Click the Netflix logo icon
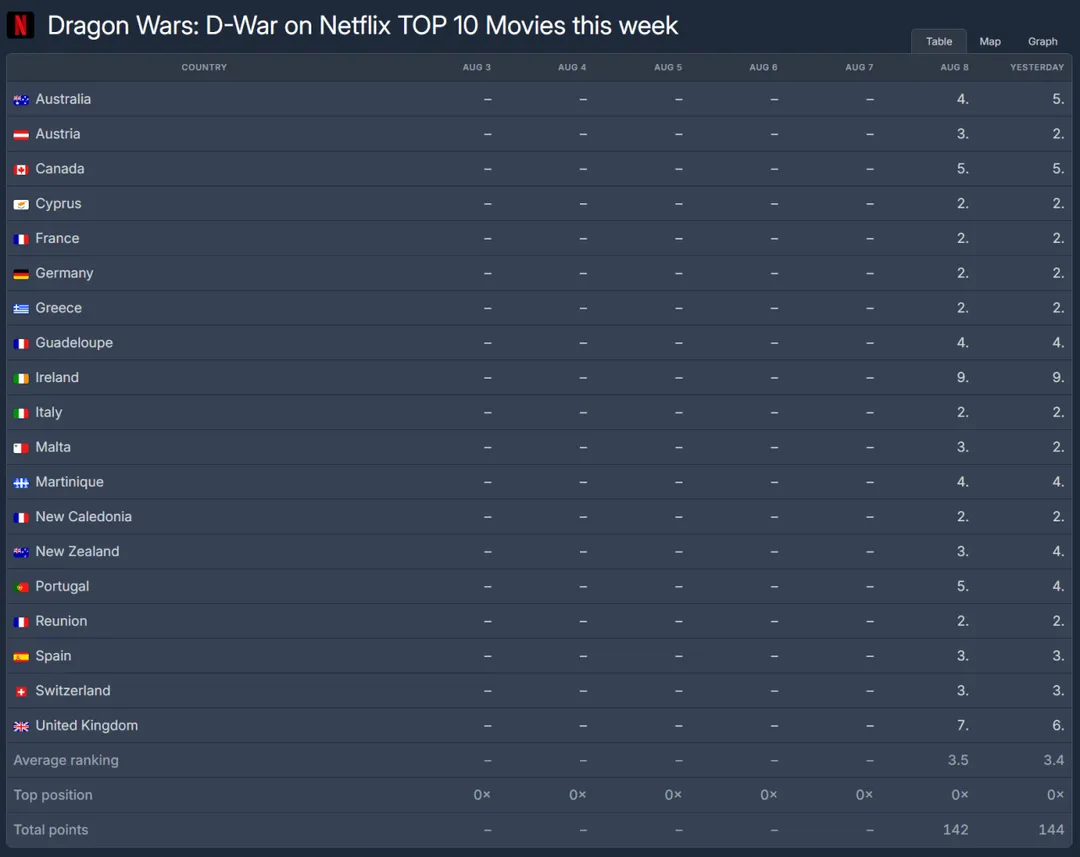 [21, 25]
